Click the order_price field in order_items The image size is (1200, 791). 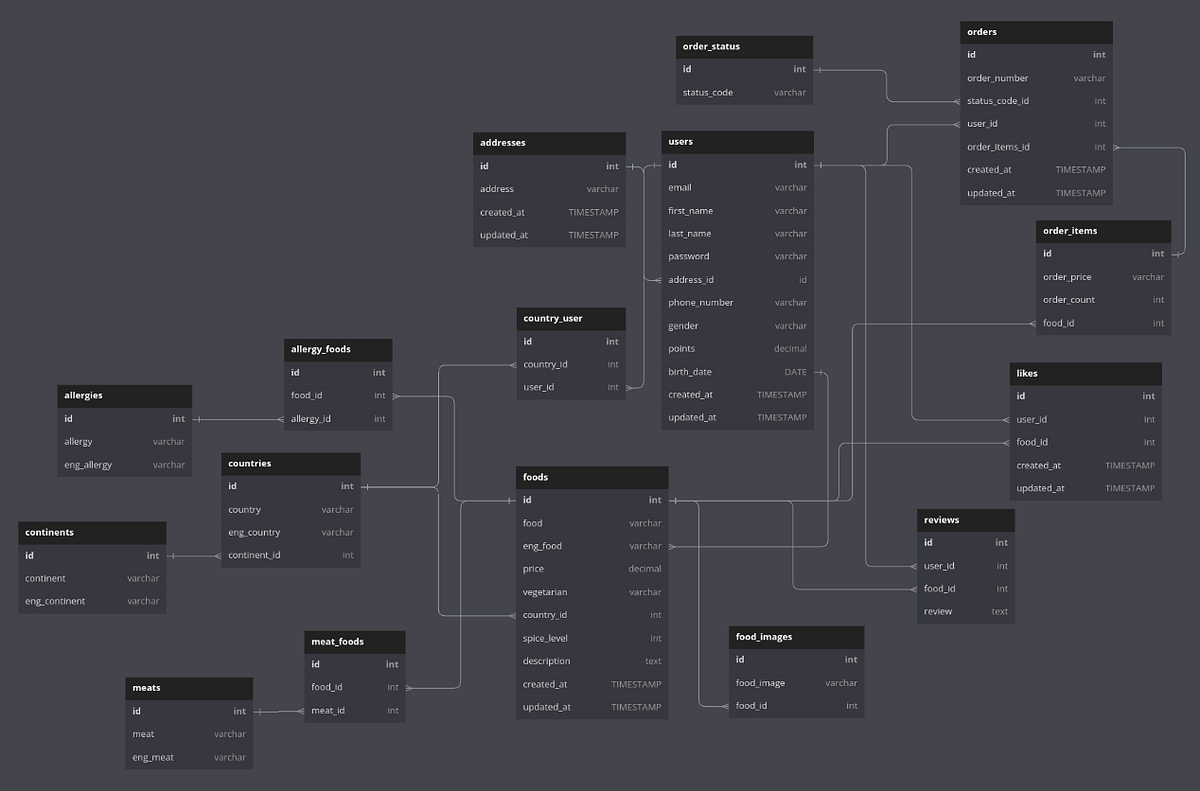coord(1103,276)
